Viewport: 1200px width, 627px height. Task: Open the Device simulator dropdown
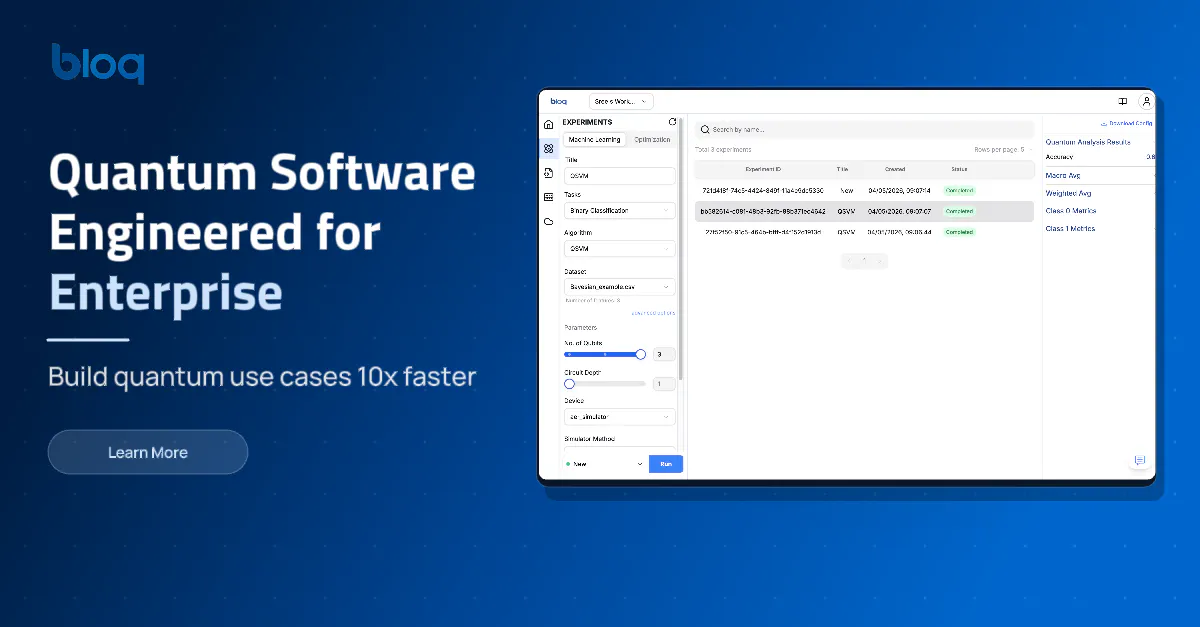coord(620,416)
